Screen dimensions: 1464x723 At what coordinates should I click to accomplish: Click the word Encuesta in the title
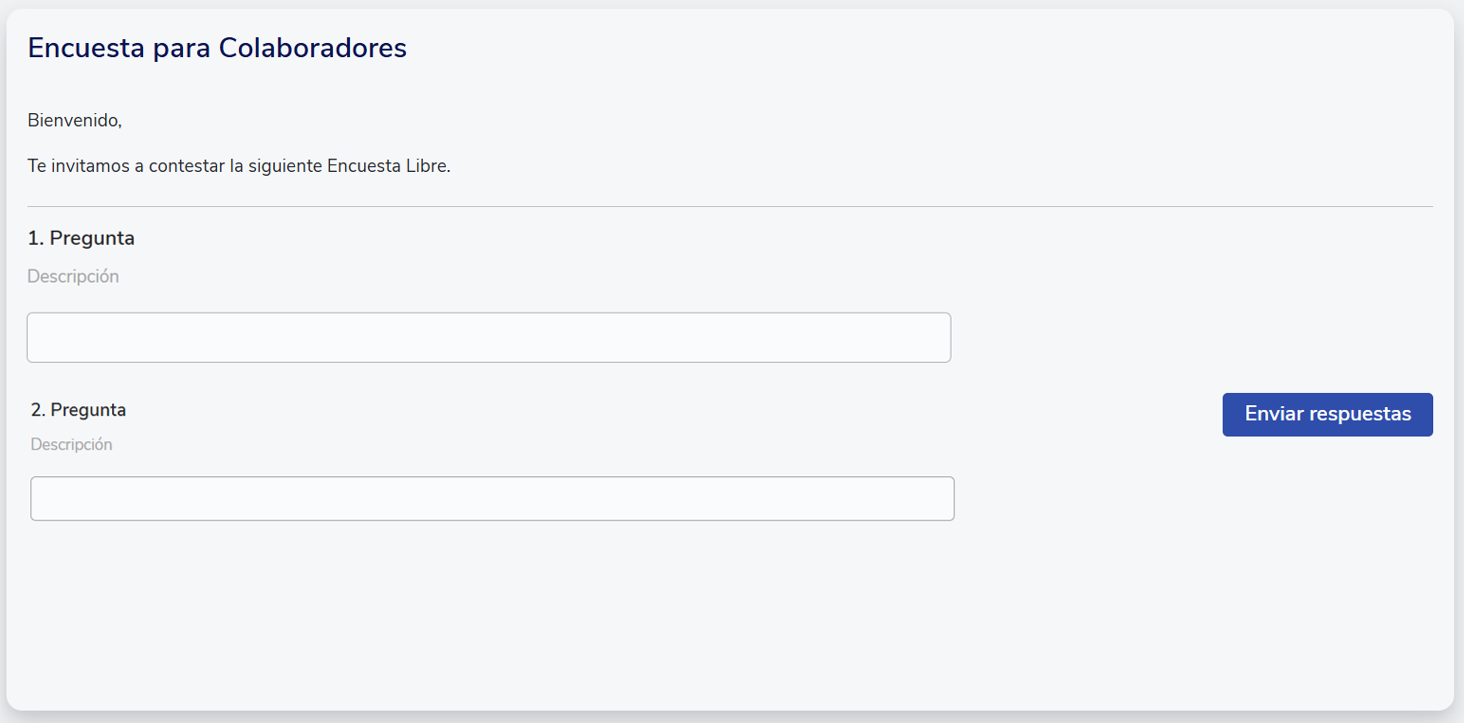click(87, 48)
